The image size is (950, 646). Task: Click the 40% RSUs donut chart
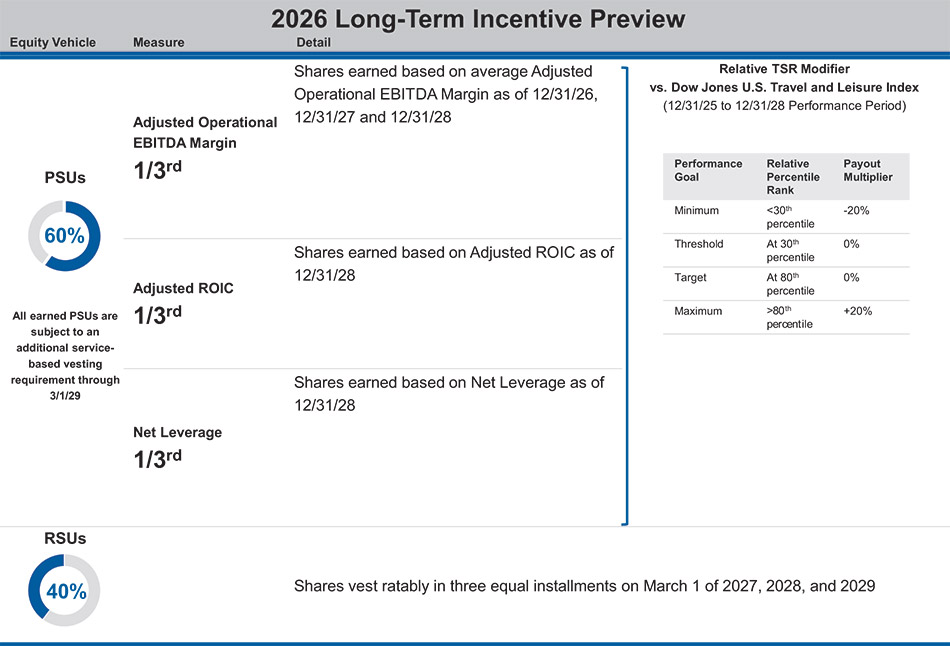pyautogui.click(x=64, y=590)
